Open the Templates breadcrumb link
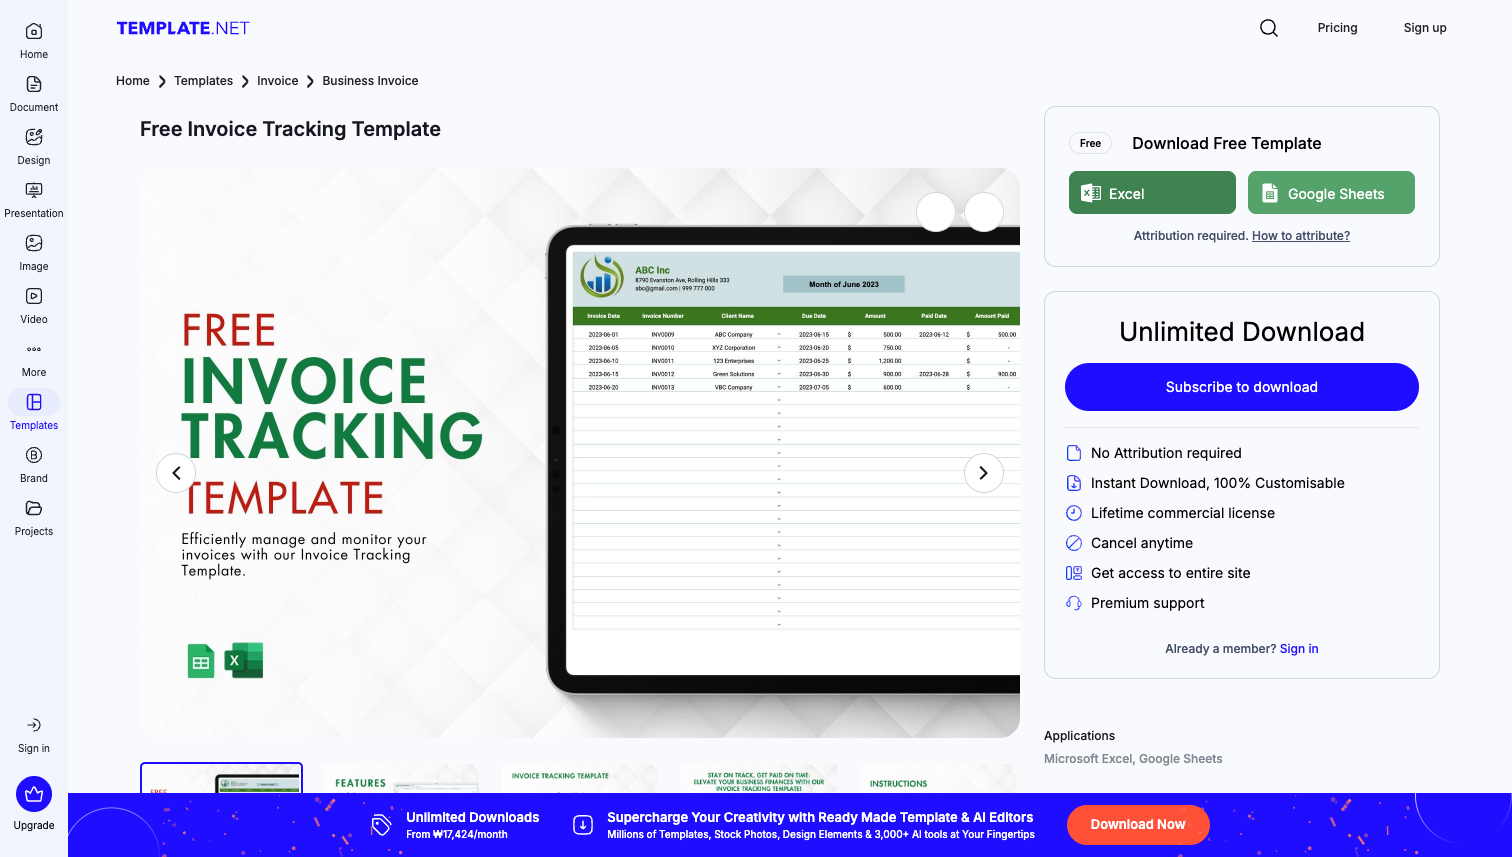The image size is (1512, 857). [x=203, y=80]
